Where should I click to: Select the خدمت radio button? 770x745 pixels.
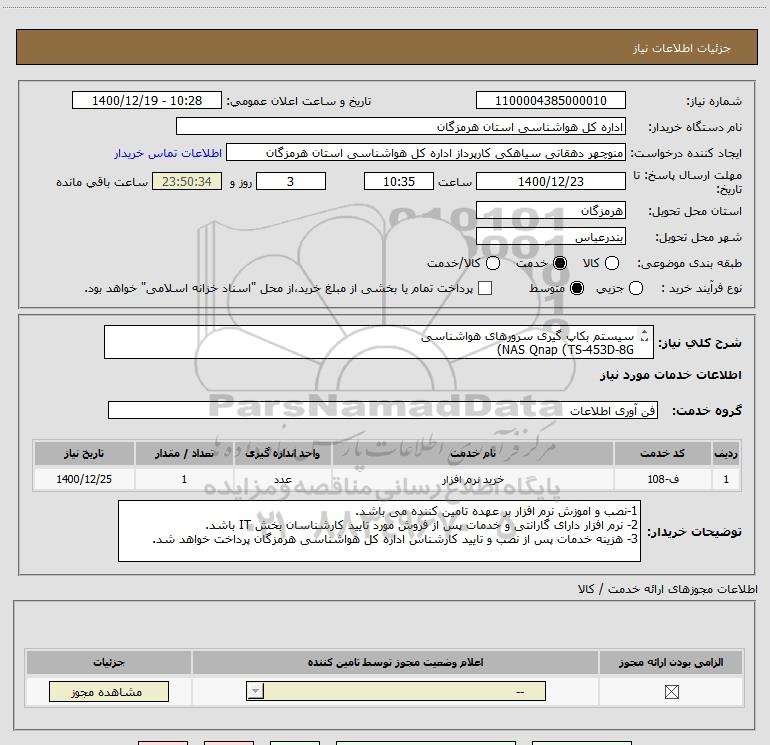(x=560, y=263)
